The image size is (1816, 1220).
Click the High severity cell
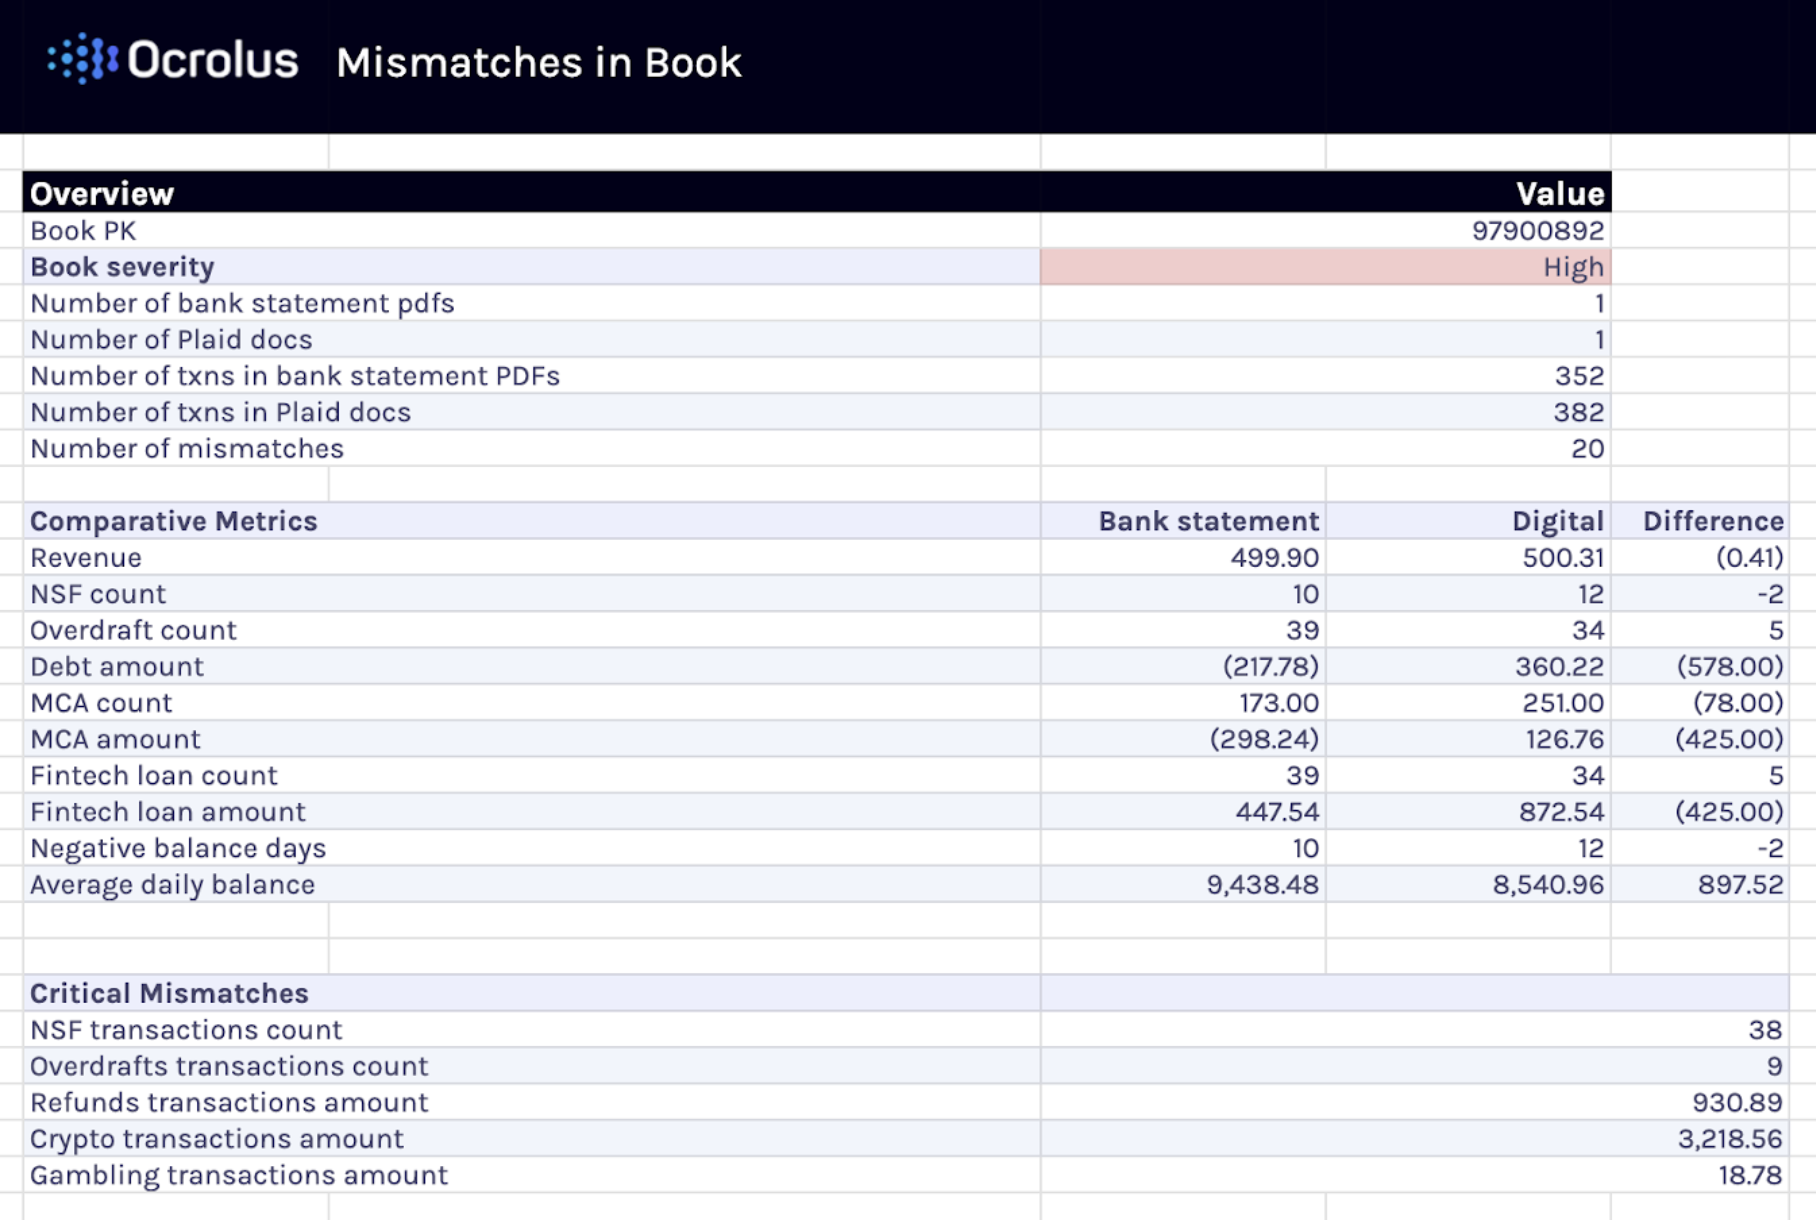point(1325,267)
